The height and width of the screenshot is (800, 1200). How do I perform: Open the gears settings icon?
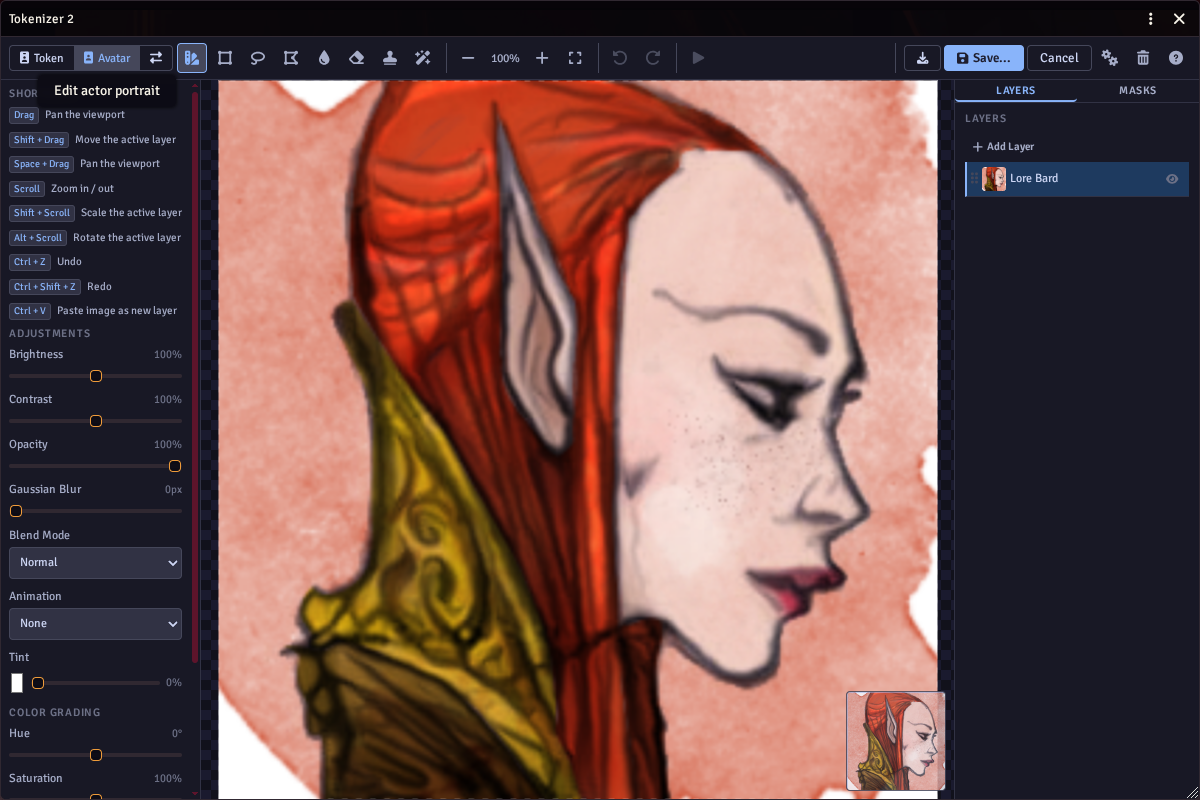pos(1110,58)
